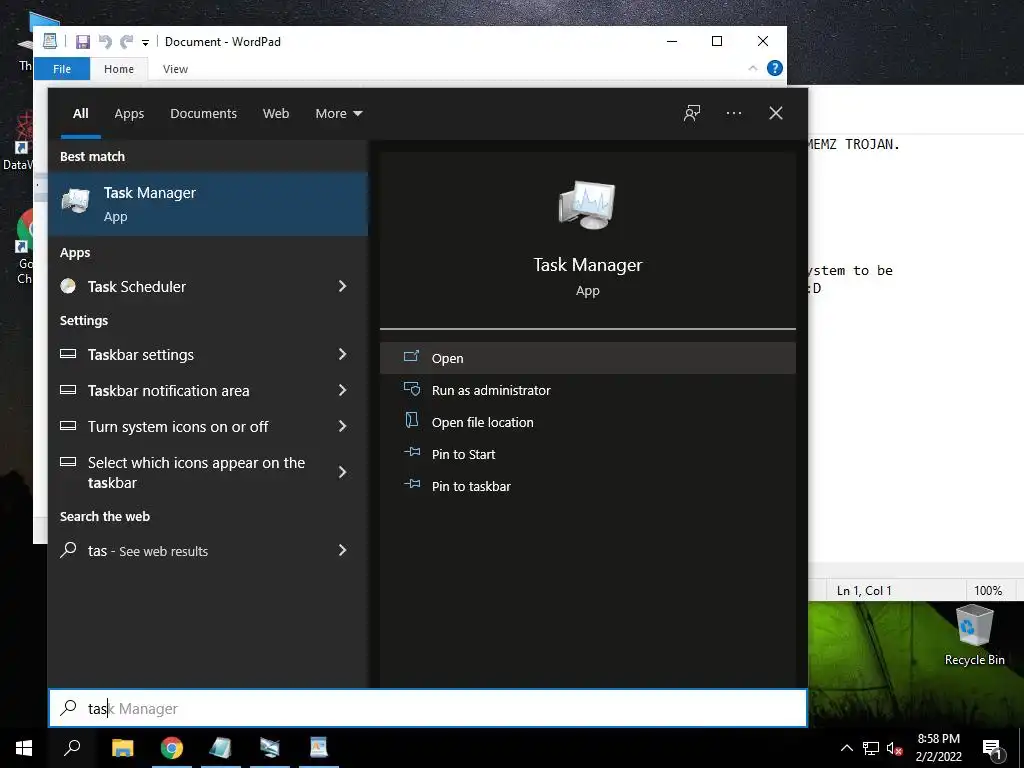Open WordPad Quick Access Toolbar customize dropdown

[145, 42]
